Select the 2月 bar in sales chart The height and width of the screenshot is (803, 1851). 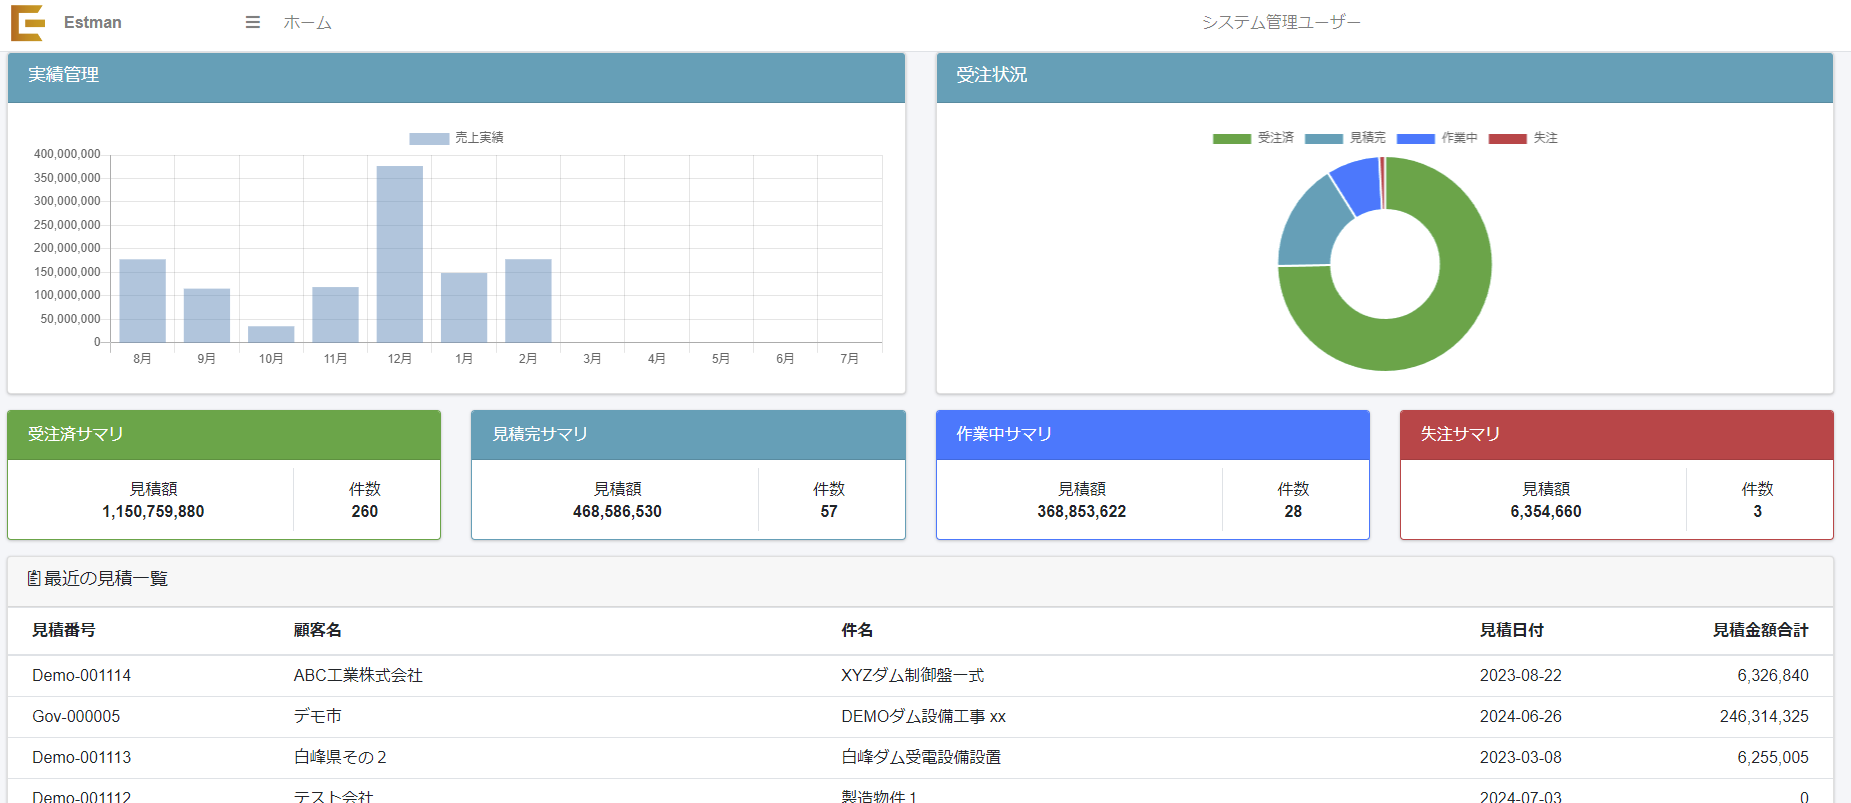coord(528,301)
